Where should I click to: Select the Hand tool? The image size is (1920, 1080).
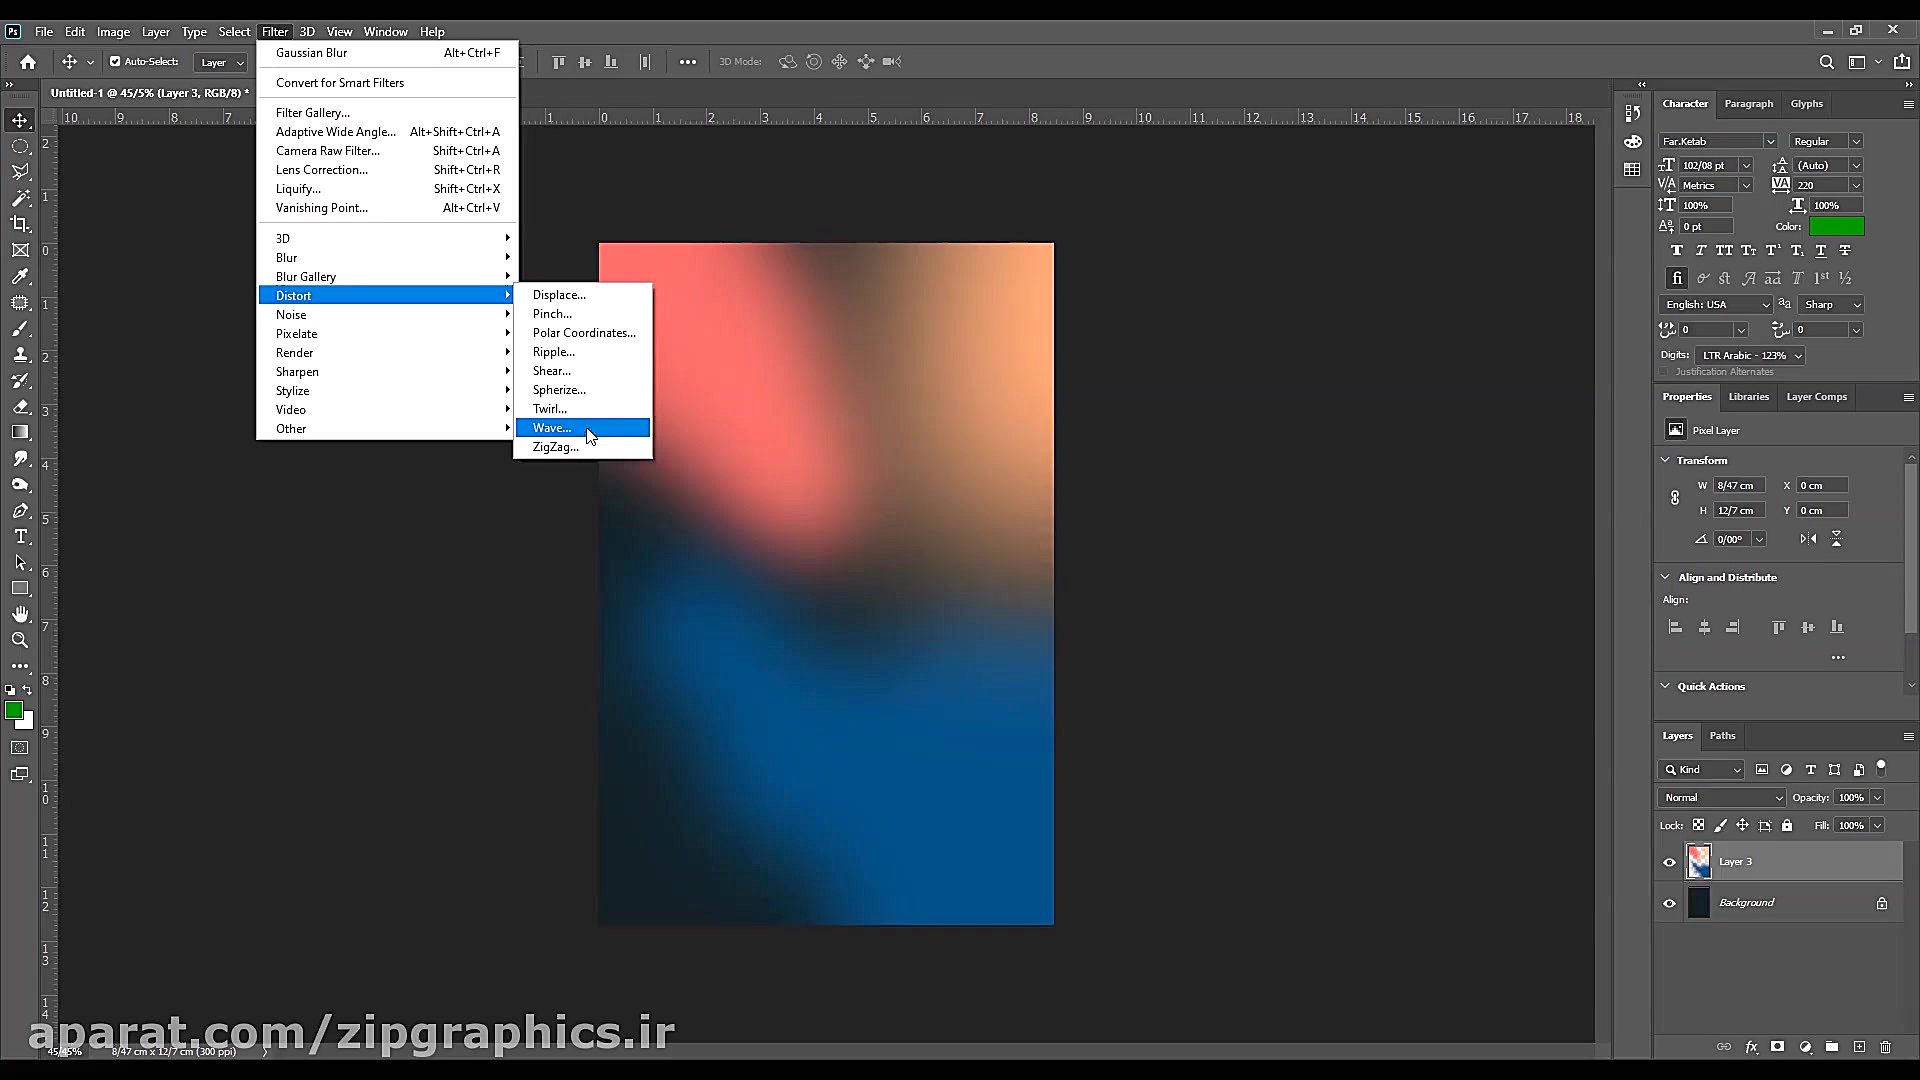click(x=20, y=614)
